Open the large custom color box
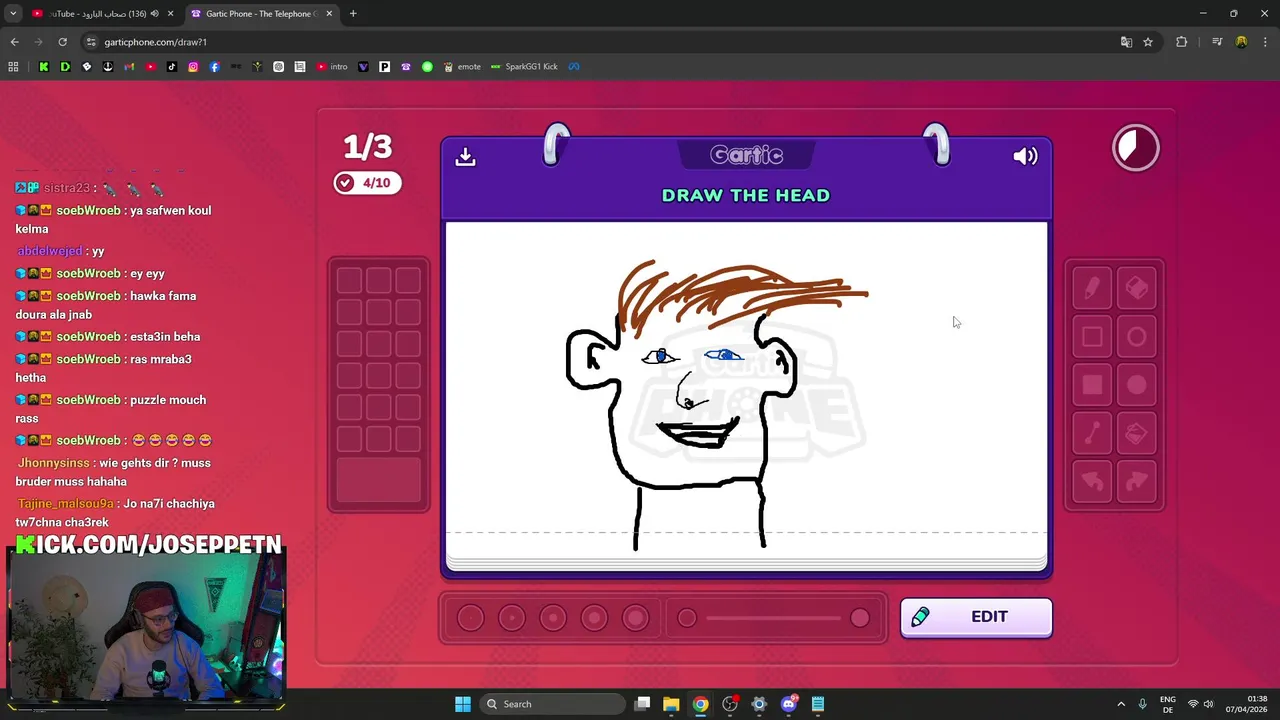This screenshot has height=720, width=1280. pos(378,479)
